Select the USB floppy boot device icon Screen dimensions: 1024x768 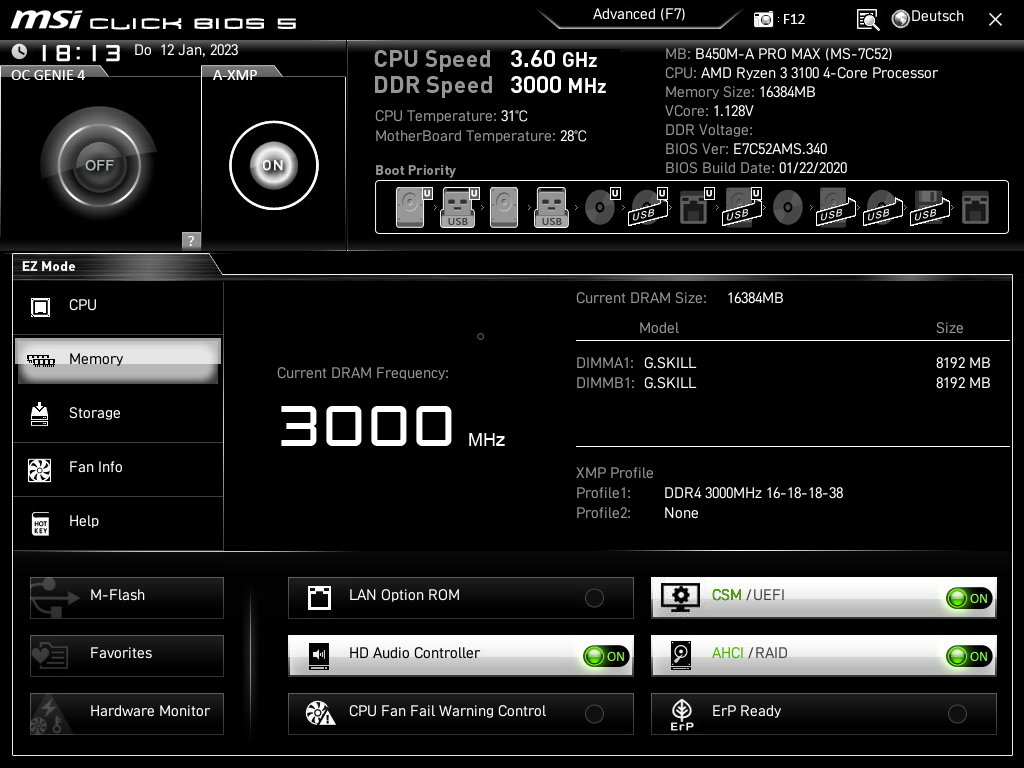tap(929, 207)
